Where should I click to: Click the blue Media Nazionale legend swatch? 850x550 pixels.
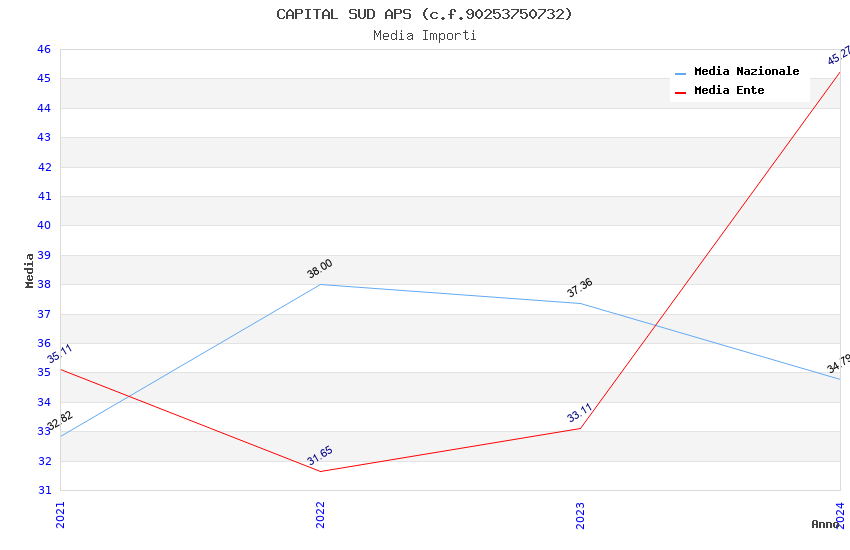click(681, 73)
